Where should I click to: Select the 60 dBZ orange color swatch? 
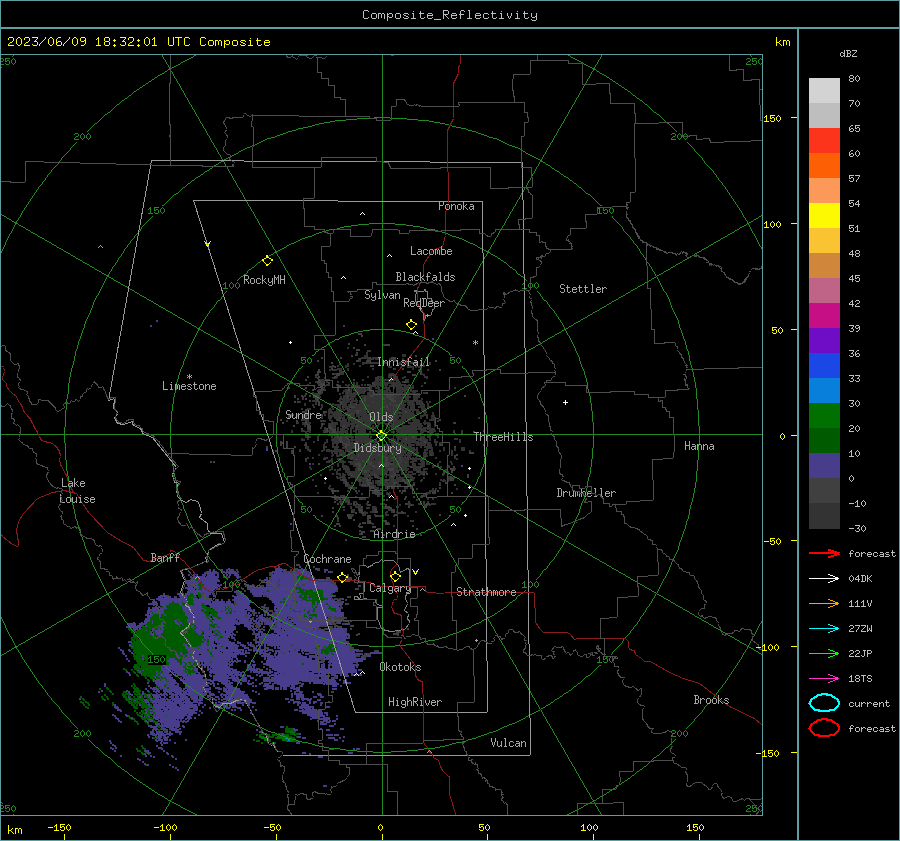pyautogui.click(x=824, y=166)
